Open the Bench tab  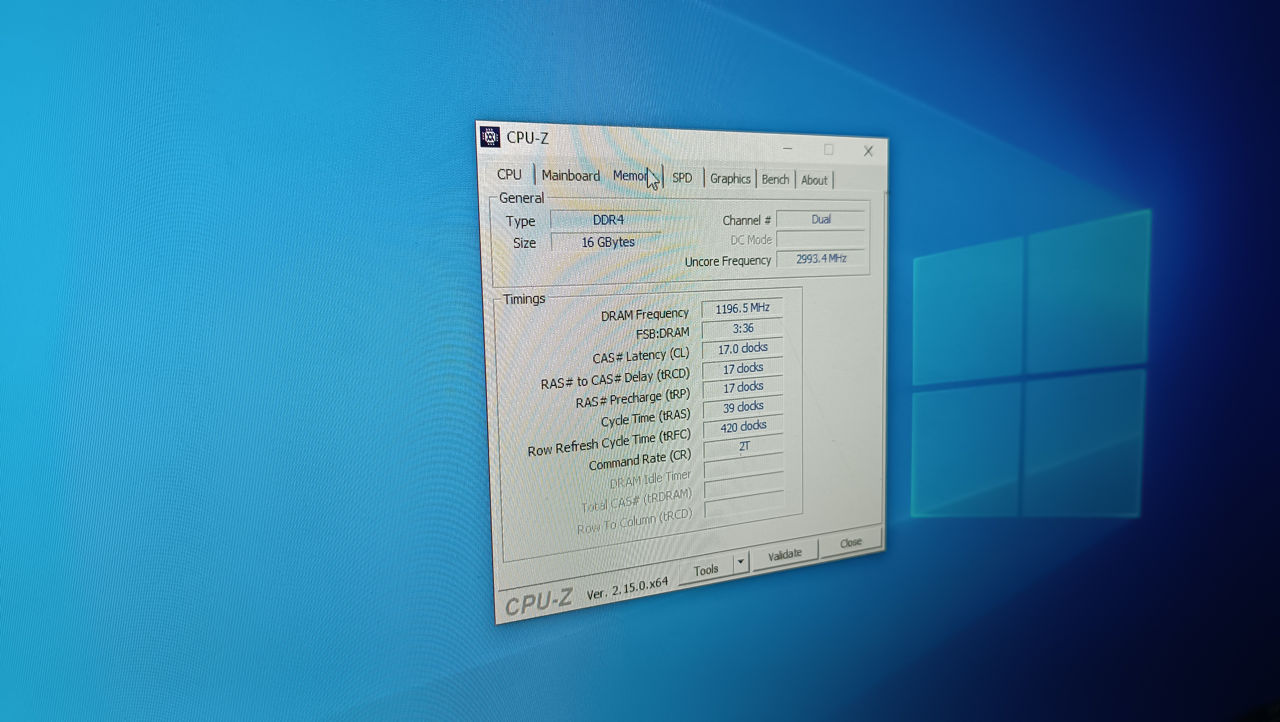pyautogui.click(x=775, y=180)
